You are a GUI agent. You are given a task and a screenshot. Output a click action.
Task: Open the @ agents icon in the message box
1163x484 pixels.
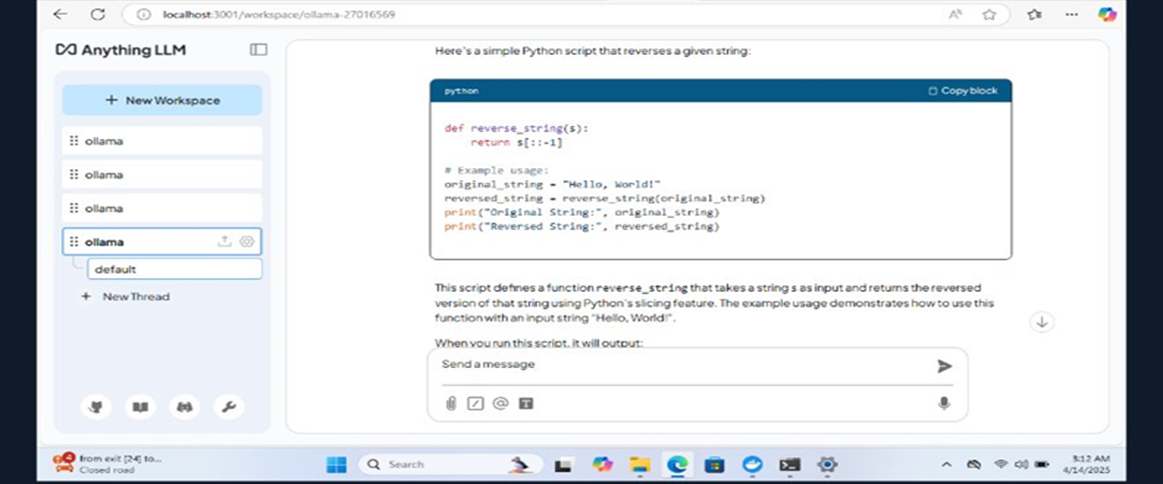(501, 404)
